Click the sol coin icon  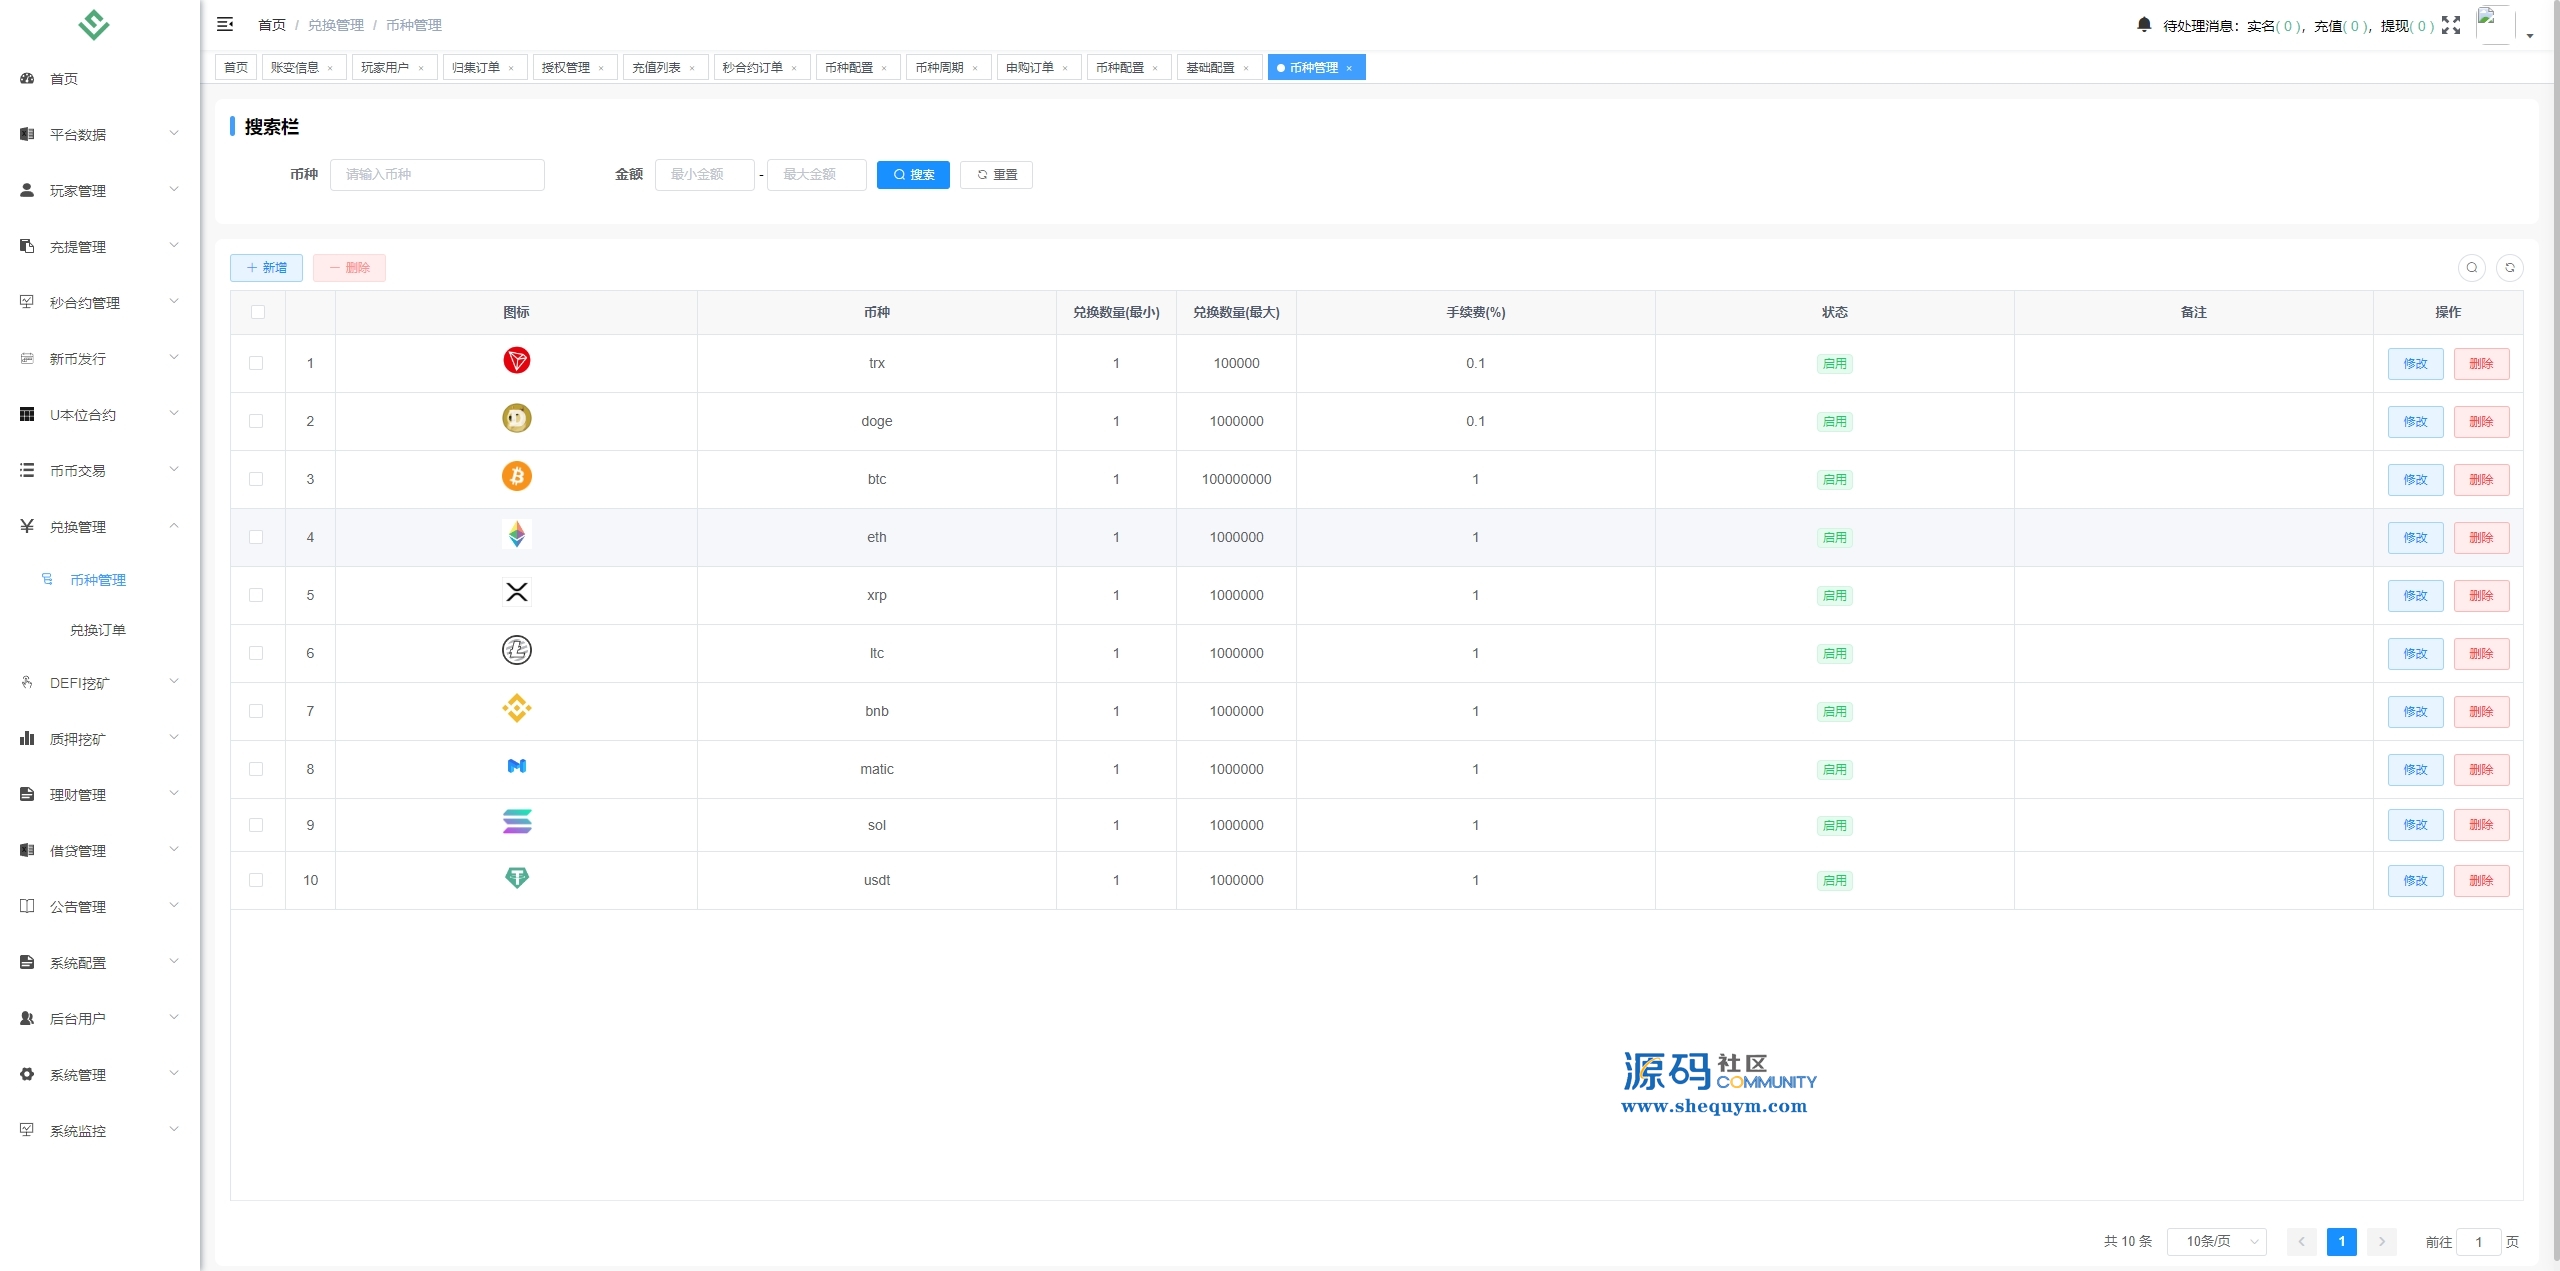click(516, 822)
